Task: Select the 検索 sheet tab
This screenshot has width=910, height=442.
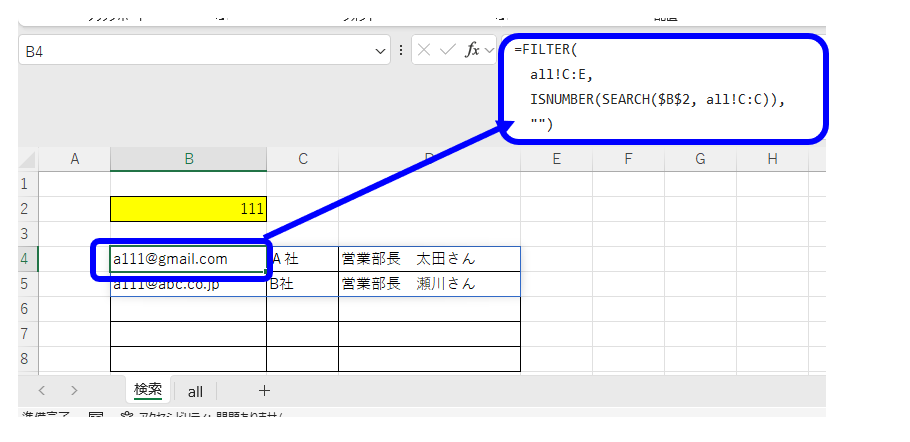Action: click(148, 391)
